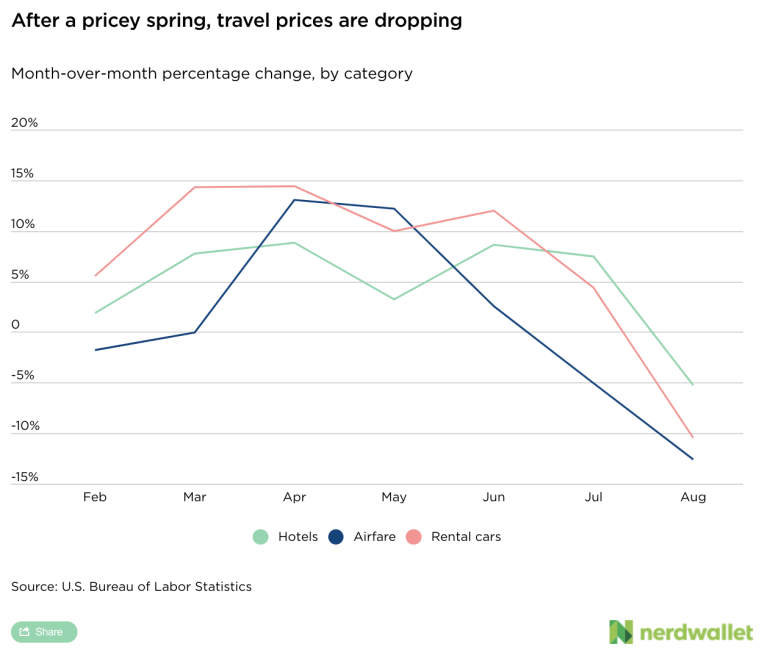This screenshot has height=661, width=770.
Task: Click the 20% y-axis label
Action: (24, 123)
